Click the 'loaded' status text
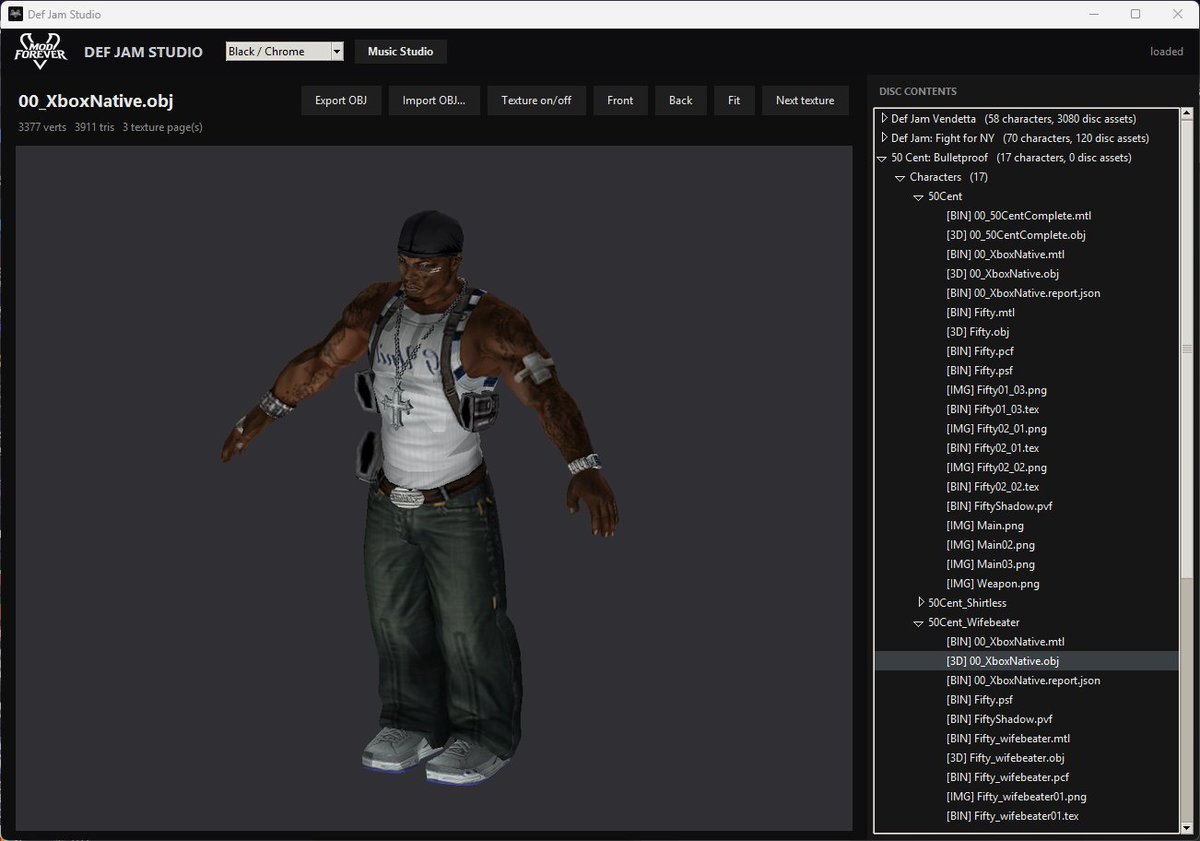This screenshot has width=1200, height=841. [x=1166, y=51]
